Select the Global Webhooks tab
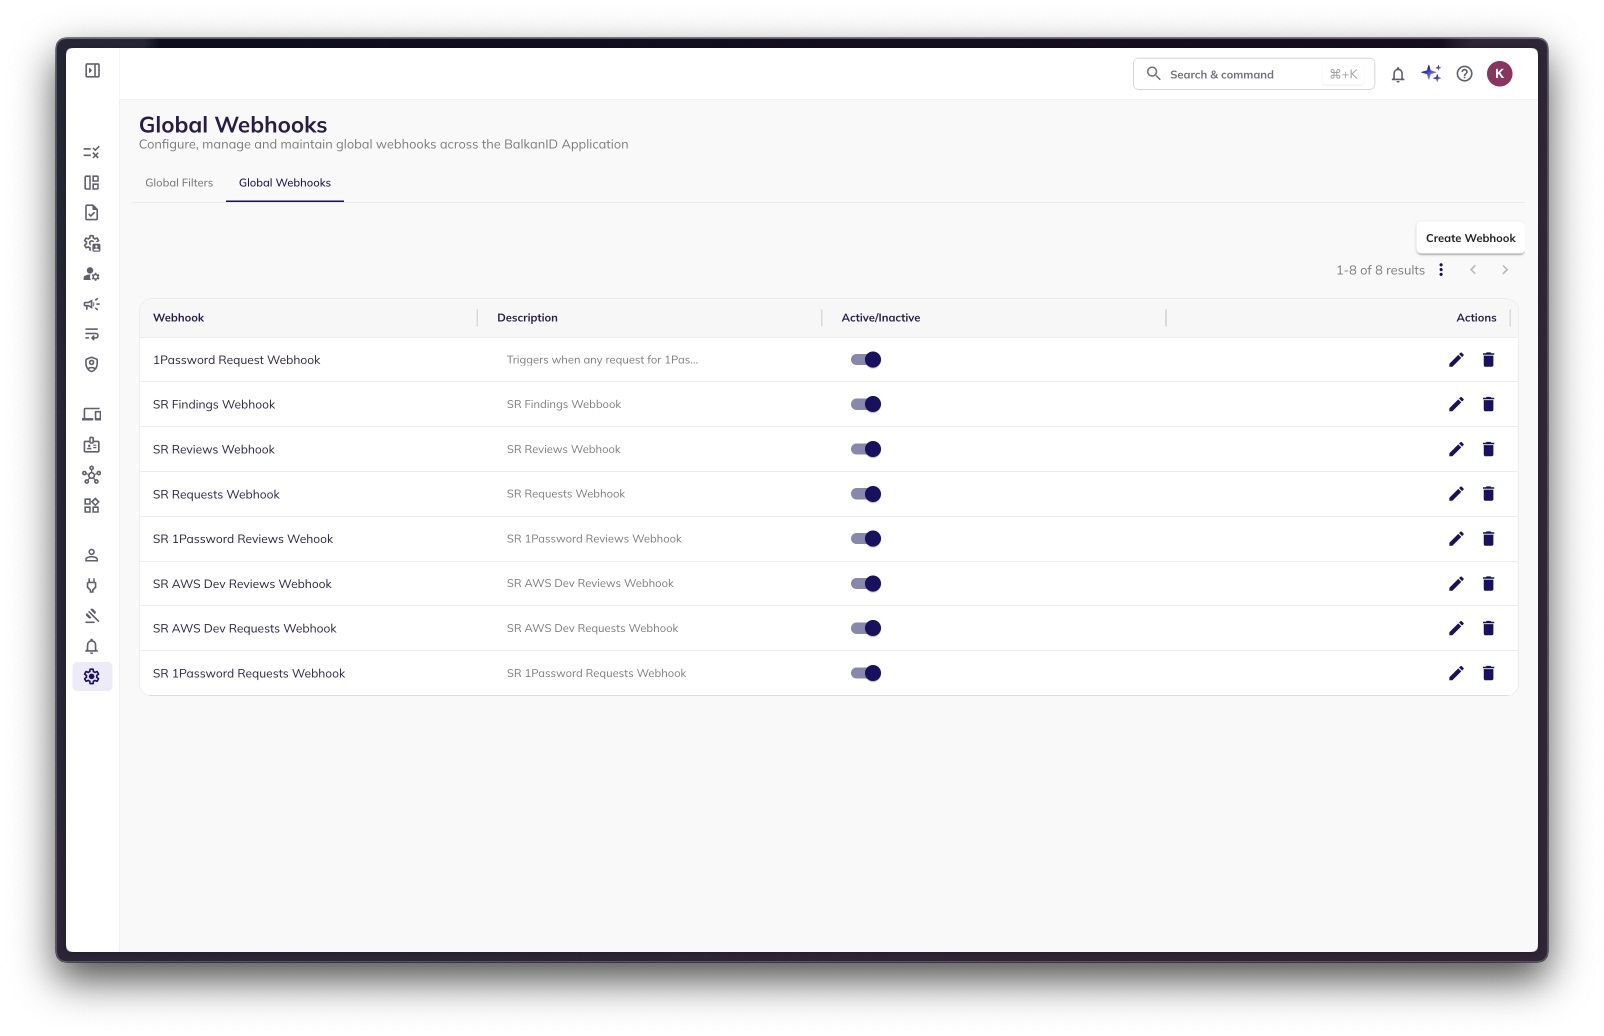The width and height of the screenshot is (1604, 1036). pyautogui.click(x=285, y=183)
